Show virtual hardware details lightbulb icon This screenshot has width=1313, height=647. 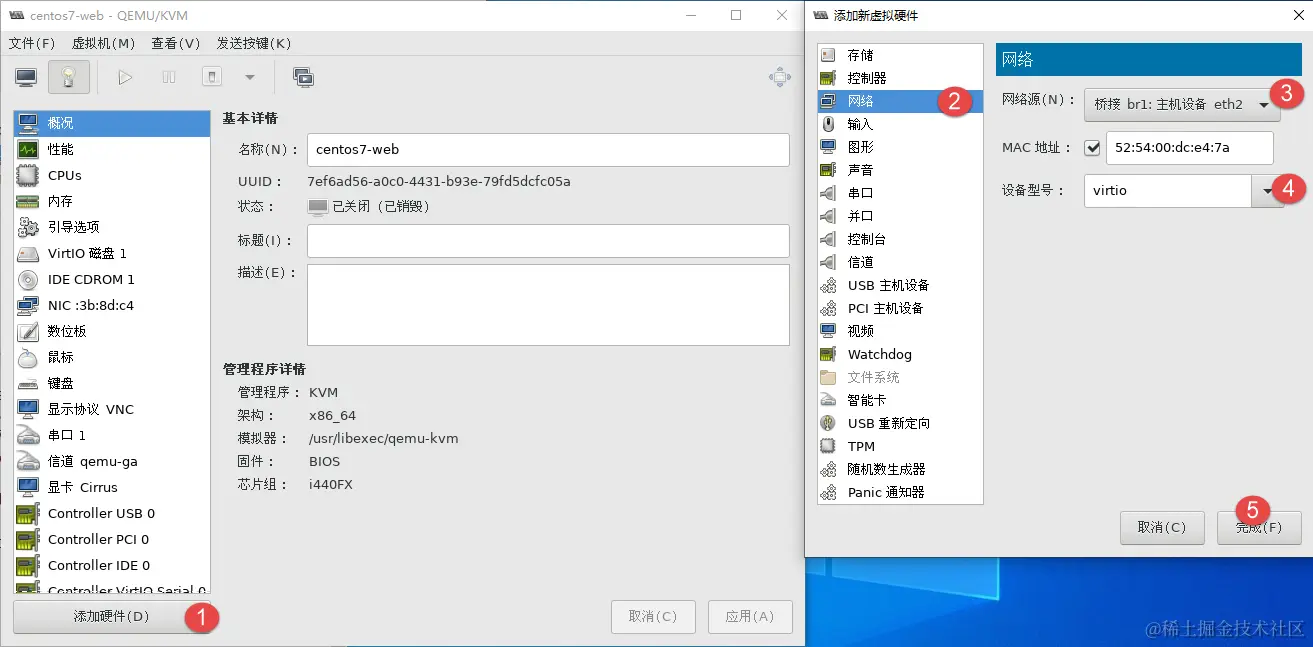68,77
